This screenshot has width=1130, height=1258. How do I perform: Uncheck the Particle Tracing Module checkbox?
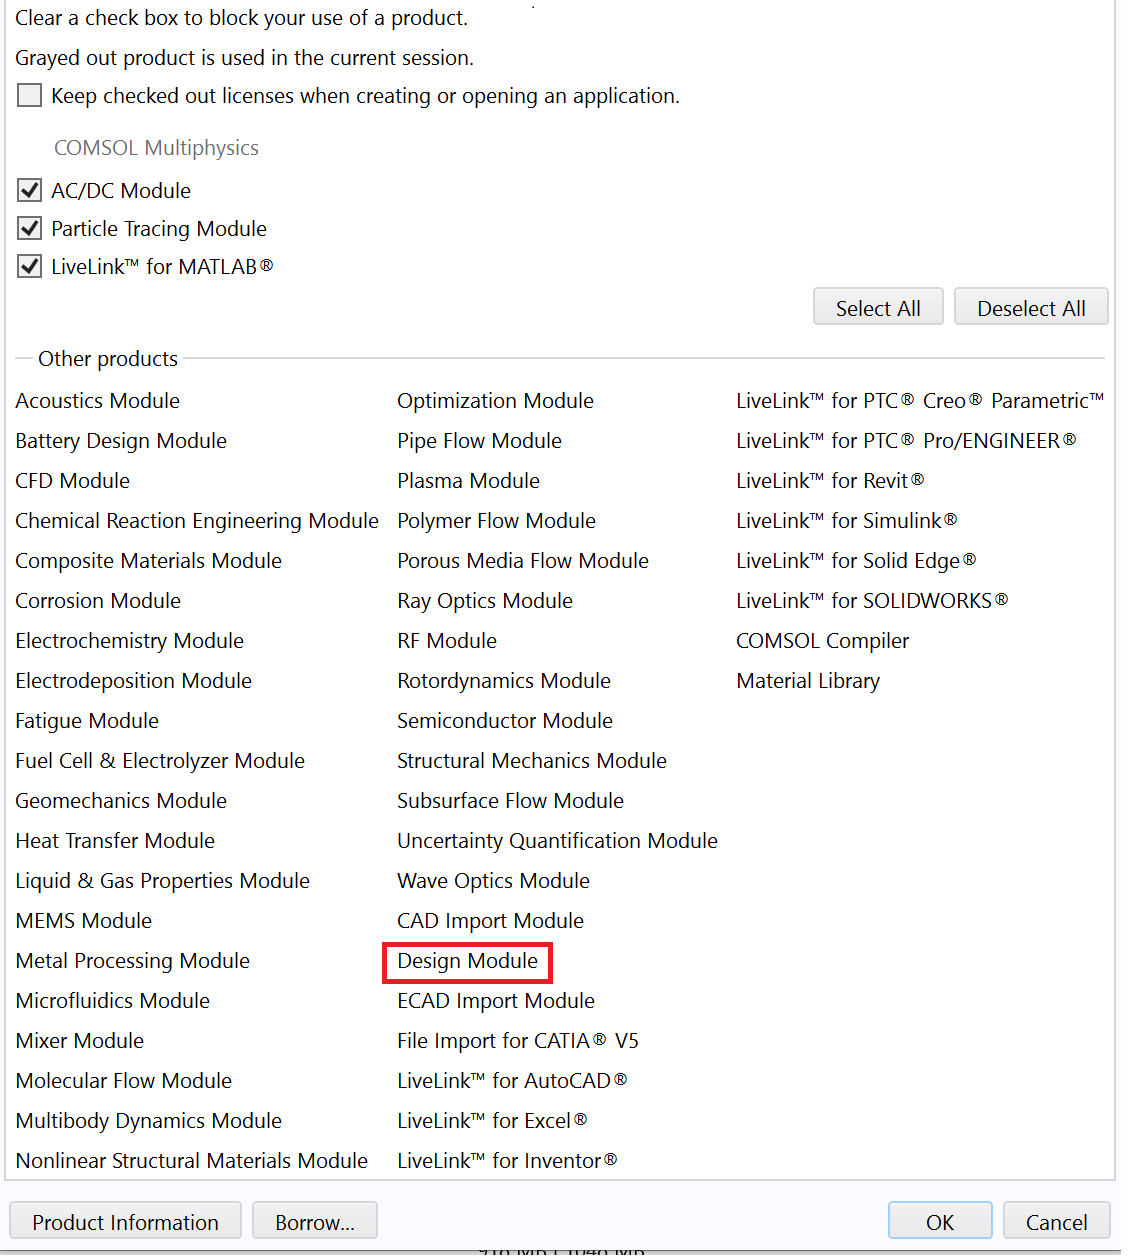[x=30, y=229]
